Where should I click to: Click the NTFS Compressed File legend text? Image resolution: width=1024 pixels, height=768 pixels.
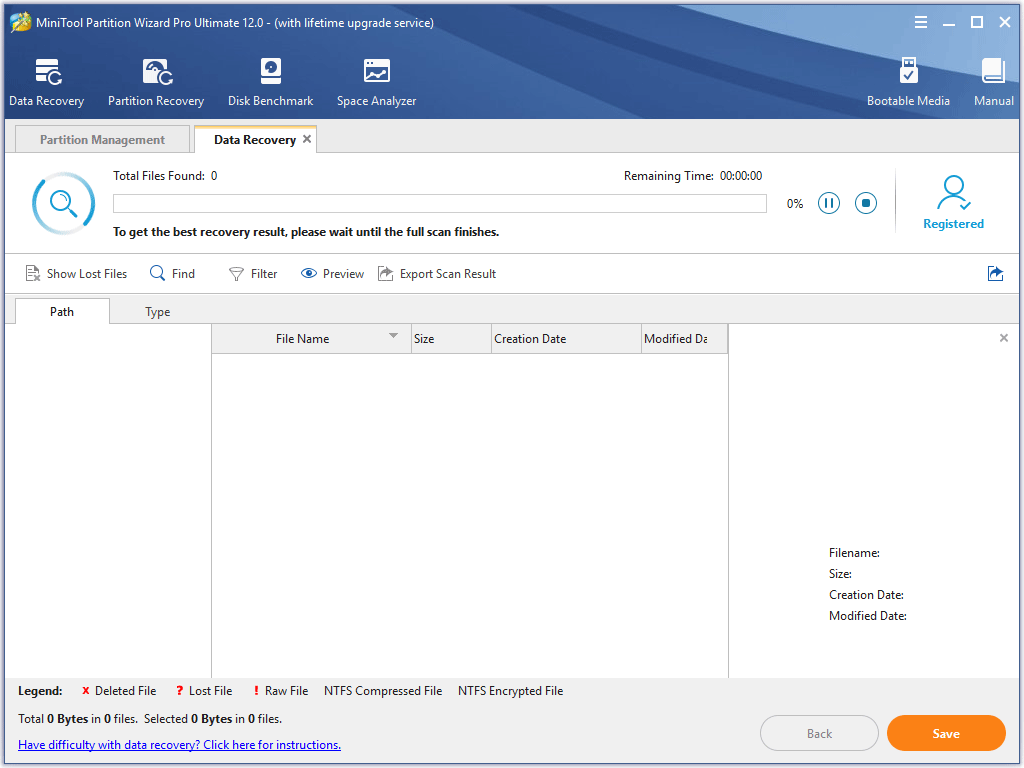point(383,691)
